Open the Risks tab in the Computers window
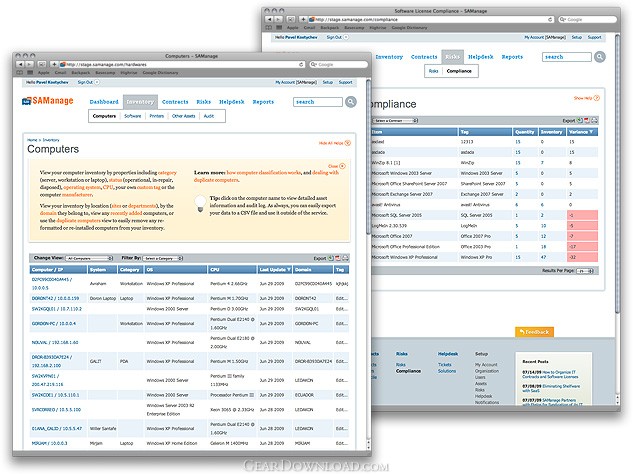The image size is (633, 474). click(204, 102)
